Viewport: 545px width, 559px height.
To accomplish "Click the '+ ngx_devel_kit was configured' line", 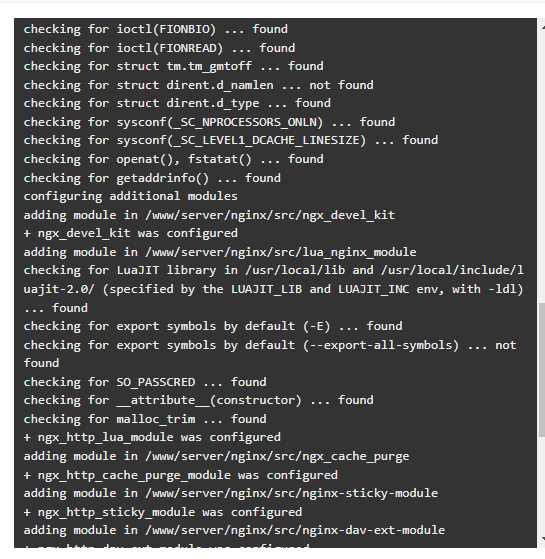I will pyautogui.click(x=130, y=233).
